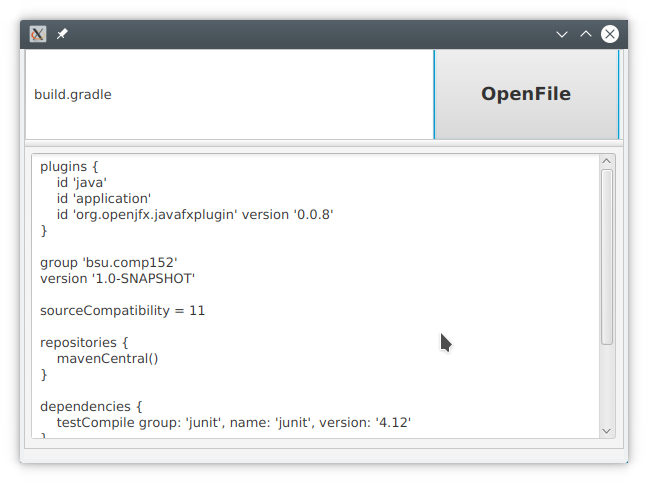This screenshot has height=483, width=648.
Task: Maximize window with the up chevron
Action: pyautogui.click(x=586, y=34)
